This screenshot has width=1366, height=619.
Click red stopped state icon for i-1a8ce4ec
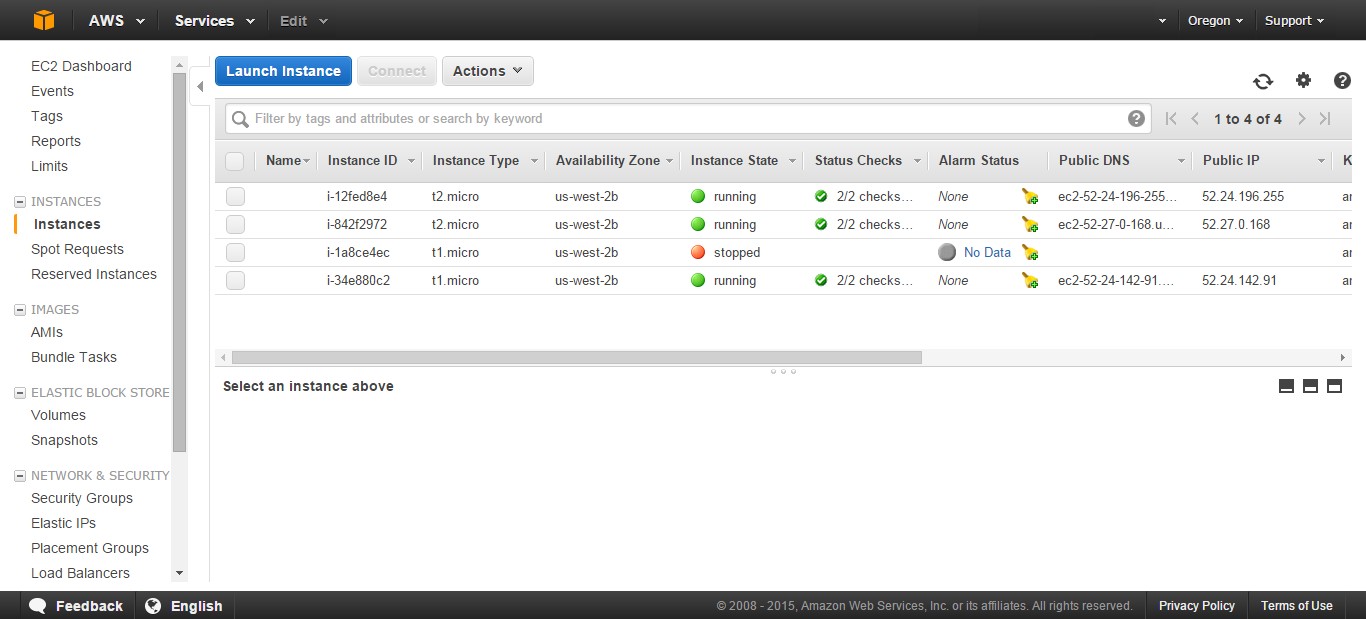[698, 253]
